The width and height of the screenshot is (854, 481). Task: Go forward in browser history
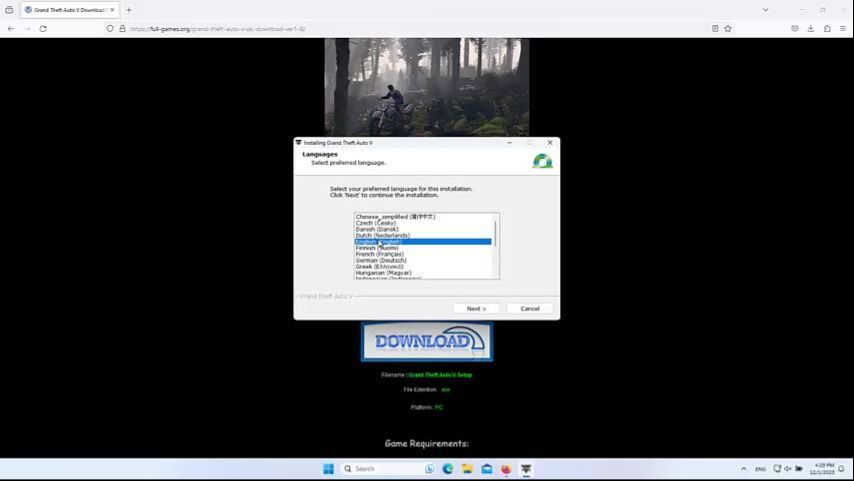pos(27,29)
